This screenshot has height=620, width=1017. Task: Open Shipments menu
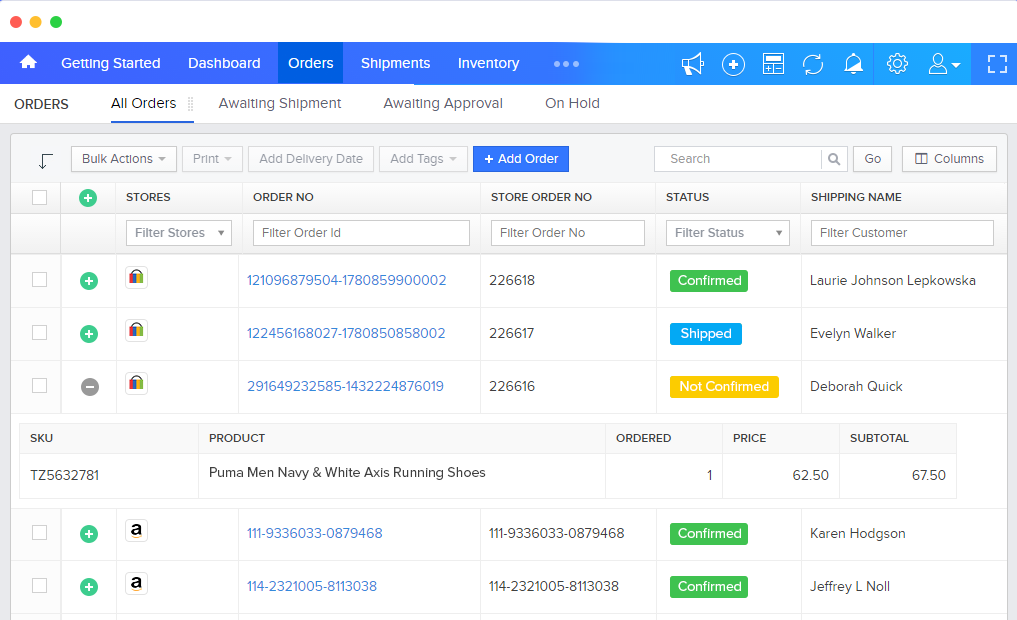pos(396,64)
